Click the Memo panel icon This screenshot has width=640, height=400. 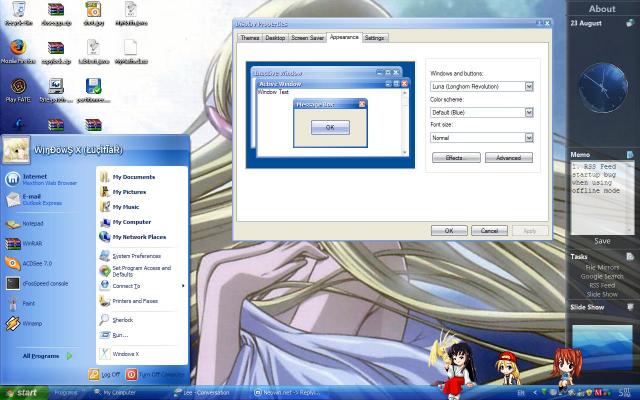pyautogui.click(x=630, y=154)
